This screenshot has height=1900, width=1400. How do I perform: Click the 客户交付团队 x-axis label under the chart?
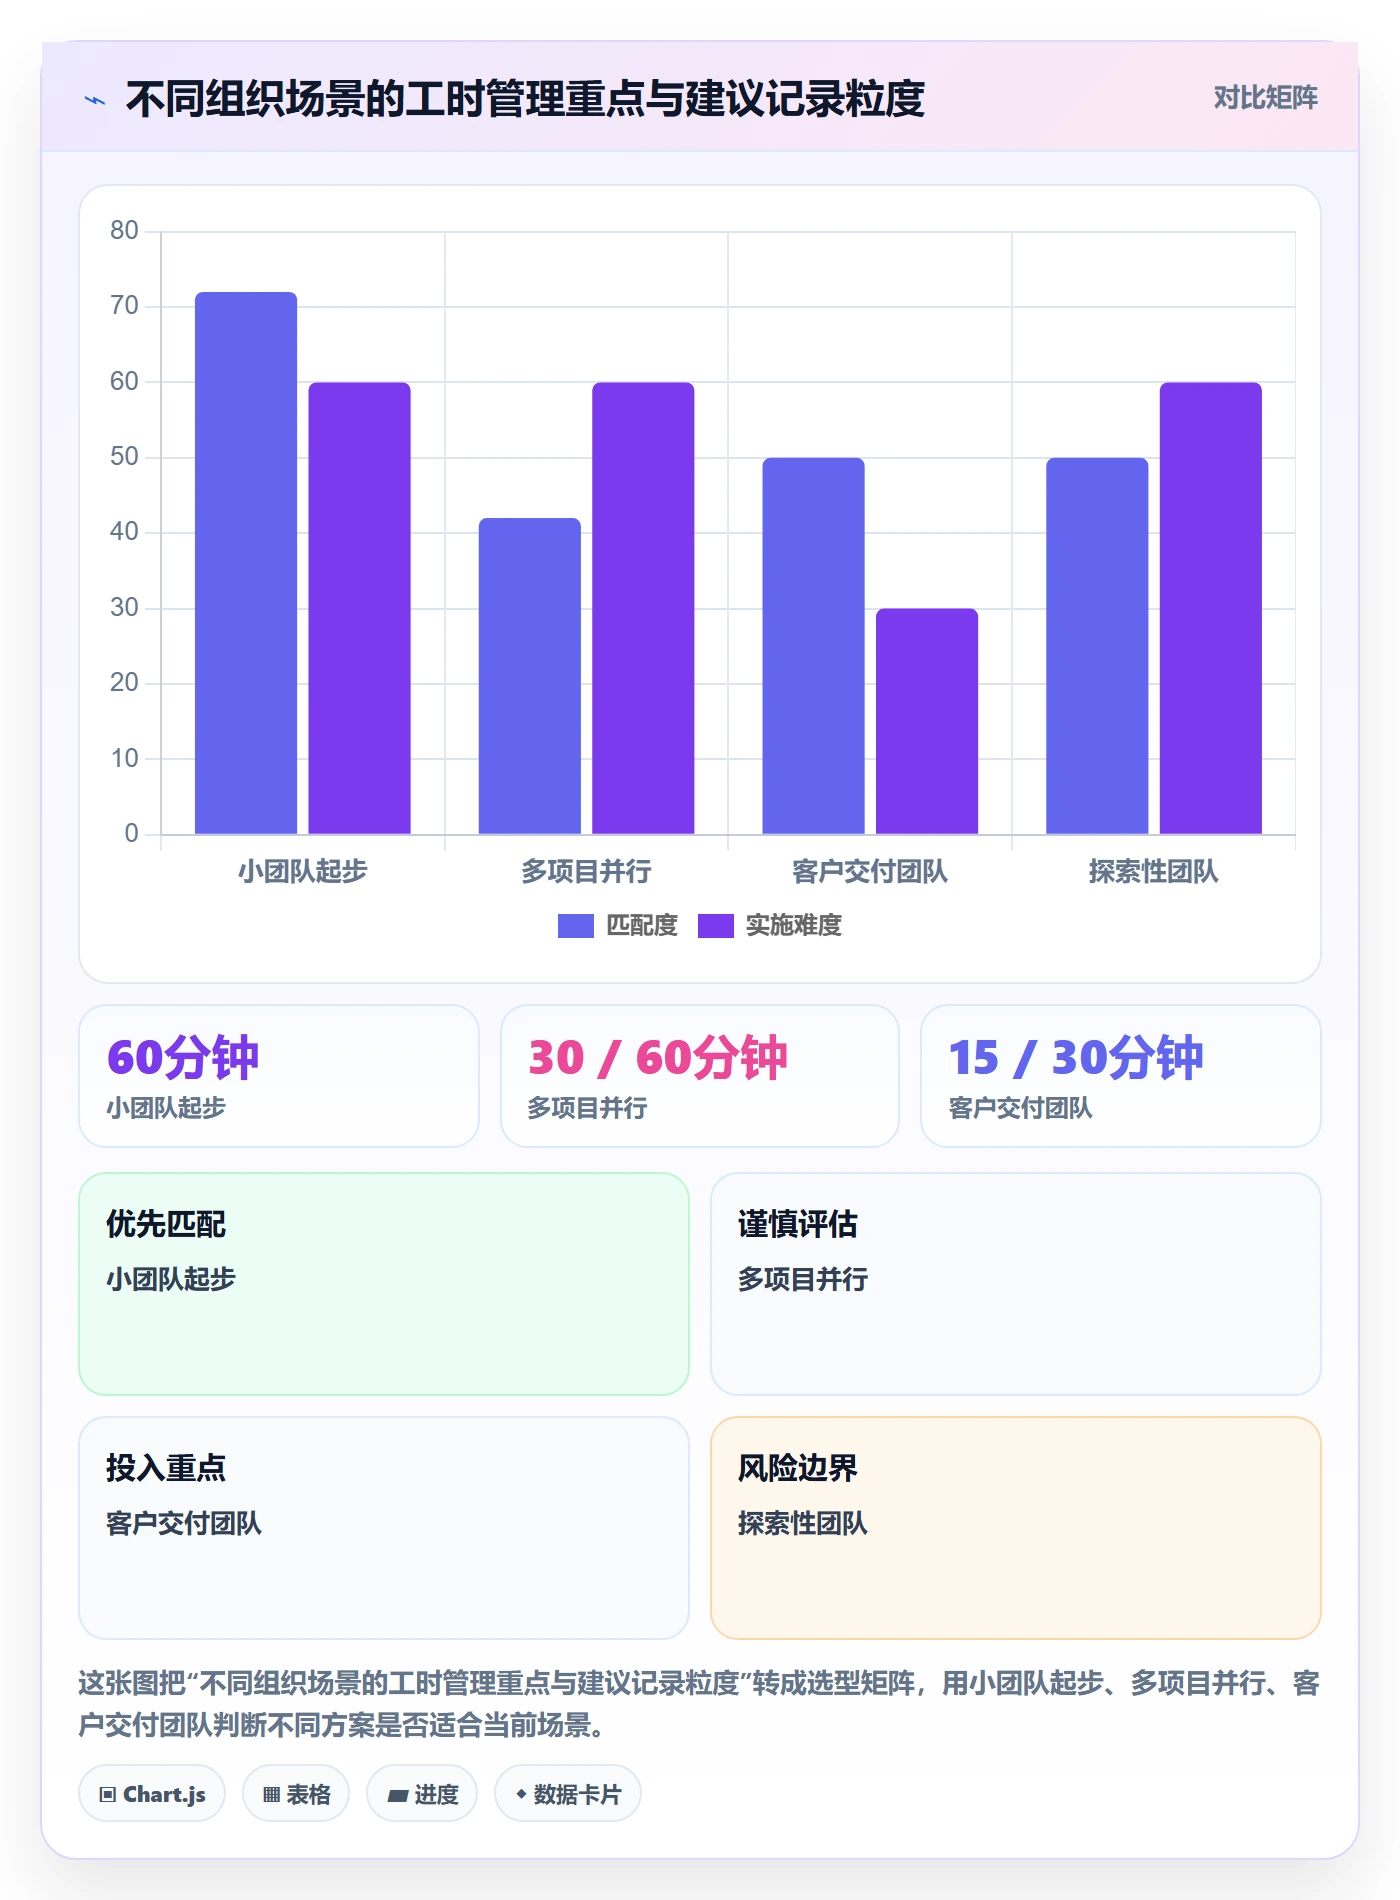click(x=870, y=872)
